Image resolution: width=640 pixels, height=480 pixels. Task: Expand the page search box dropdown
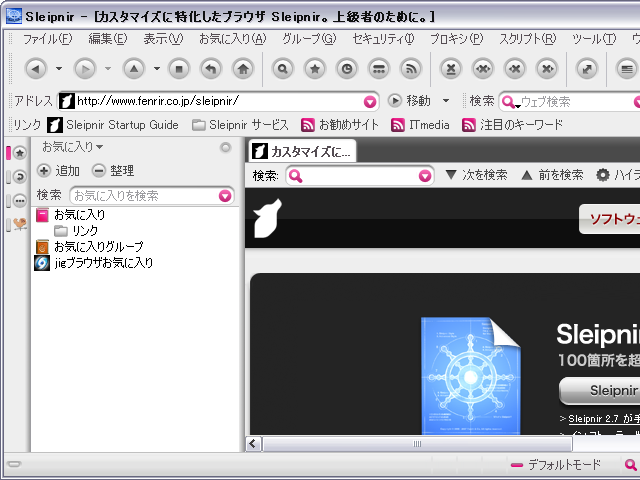425,176
